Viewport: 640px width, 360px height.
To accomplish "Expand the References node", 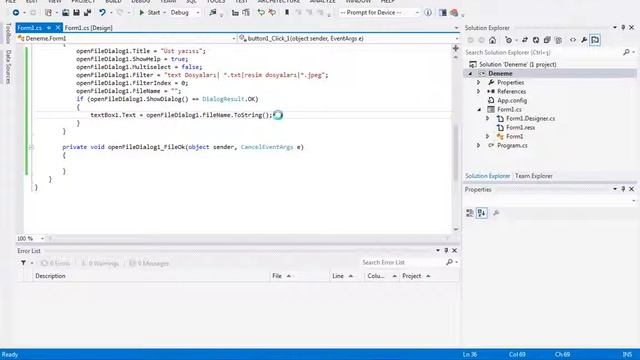I will click(x=479, y=91).
